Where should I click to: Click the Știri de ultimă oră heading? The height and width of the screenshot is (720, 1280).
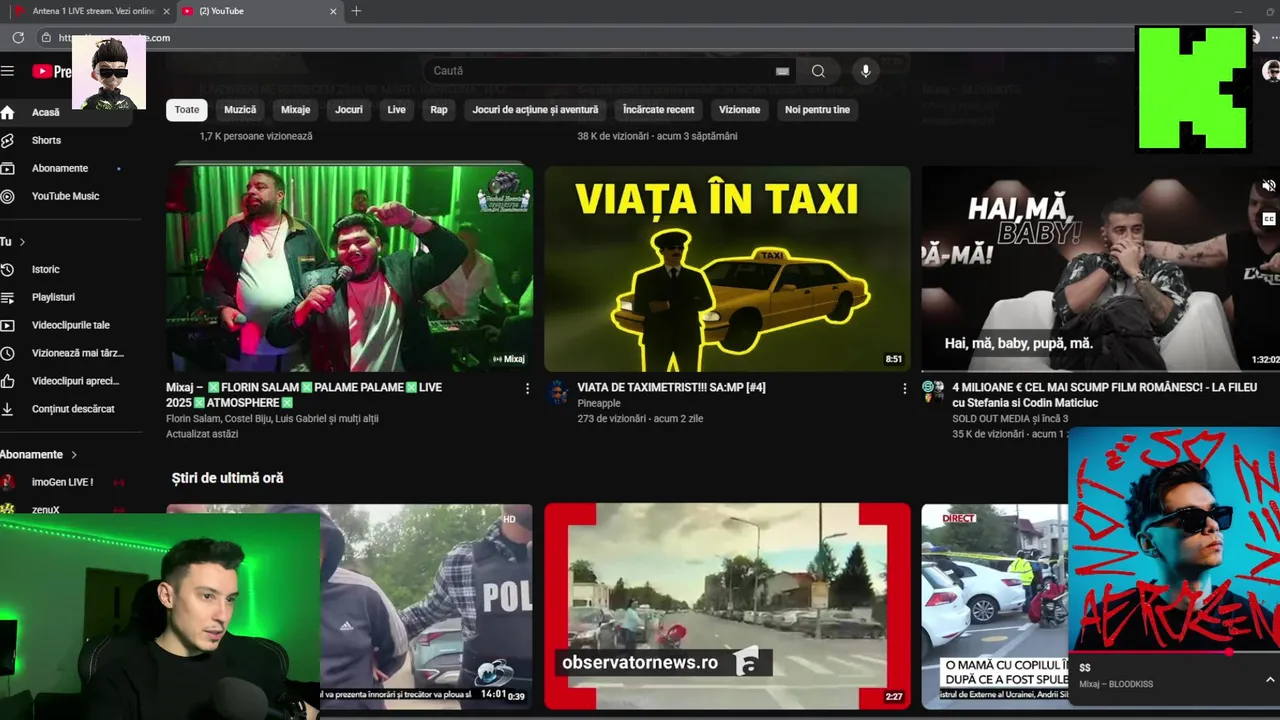[227, 478]
